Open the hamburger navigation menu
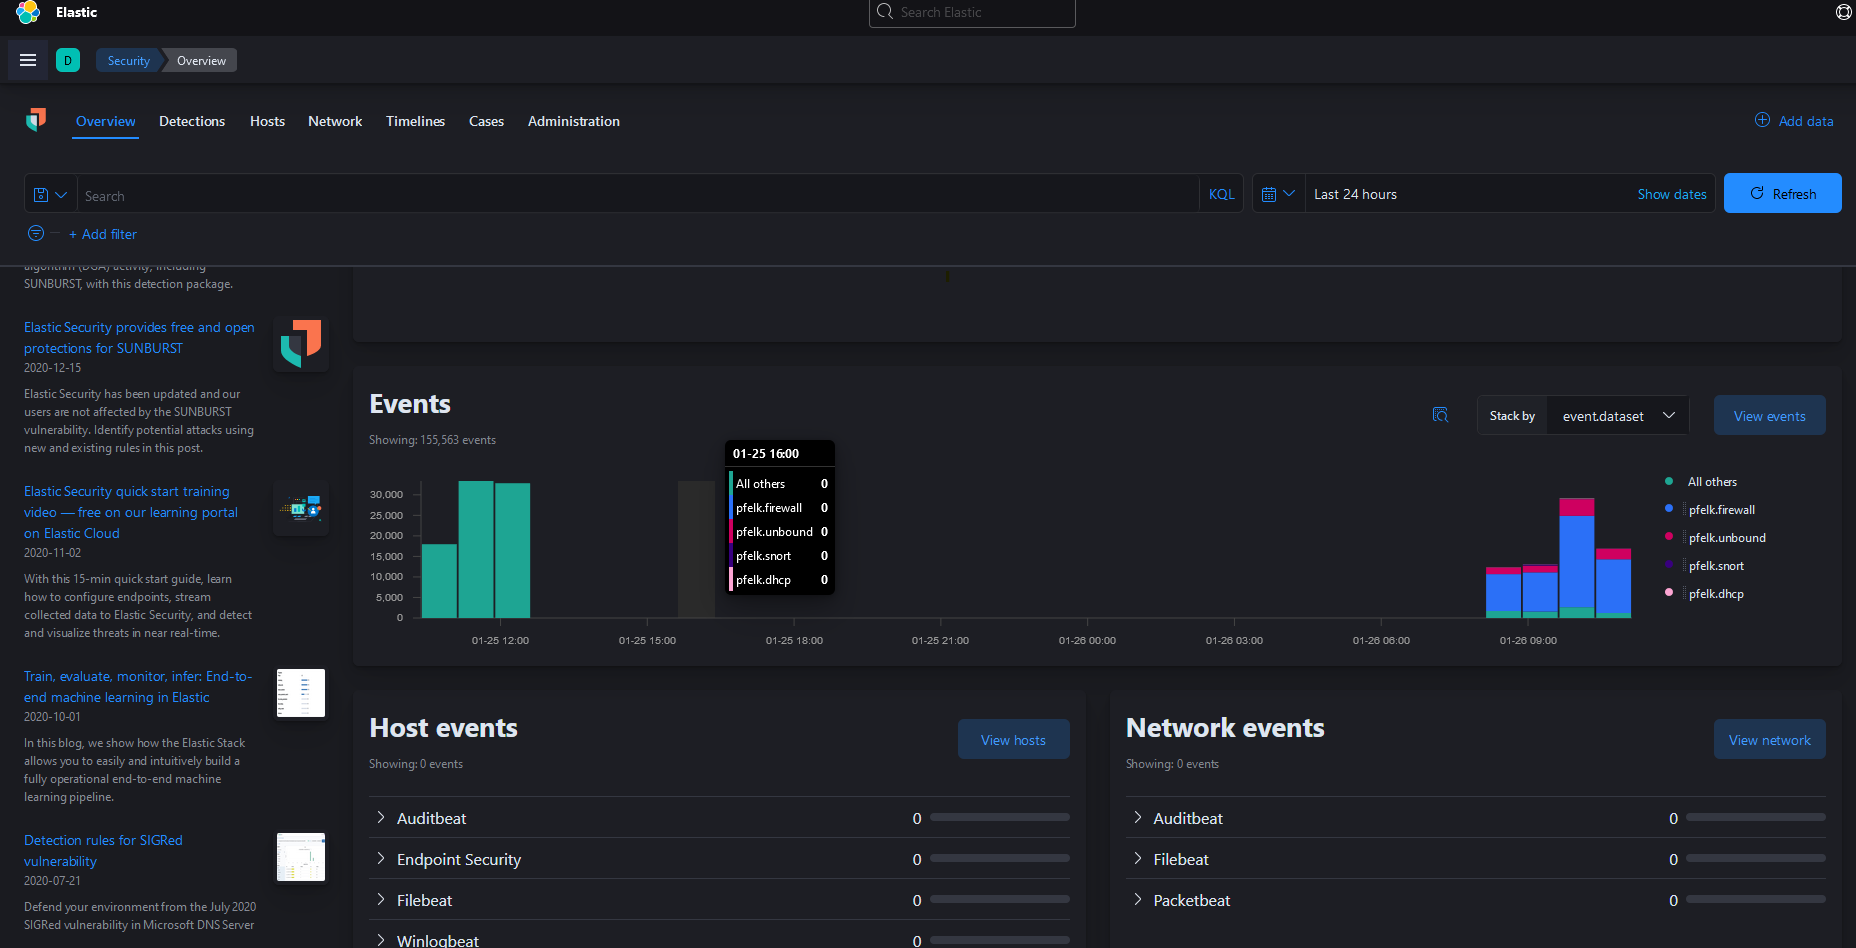Screen dimensions: 1856x948 (28, 60)
